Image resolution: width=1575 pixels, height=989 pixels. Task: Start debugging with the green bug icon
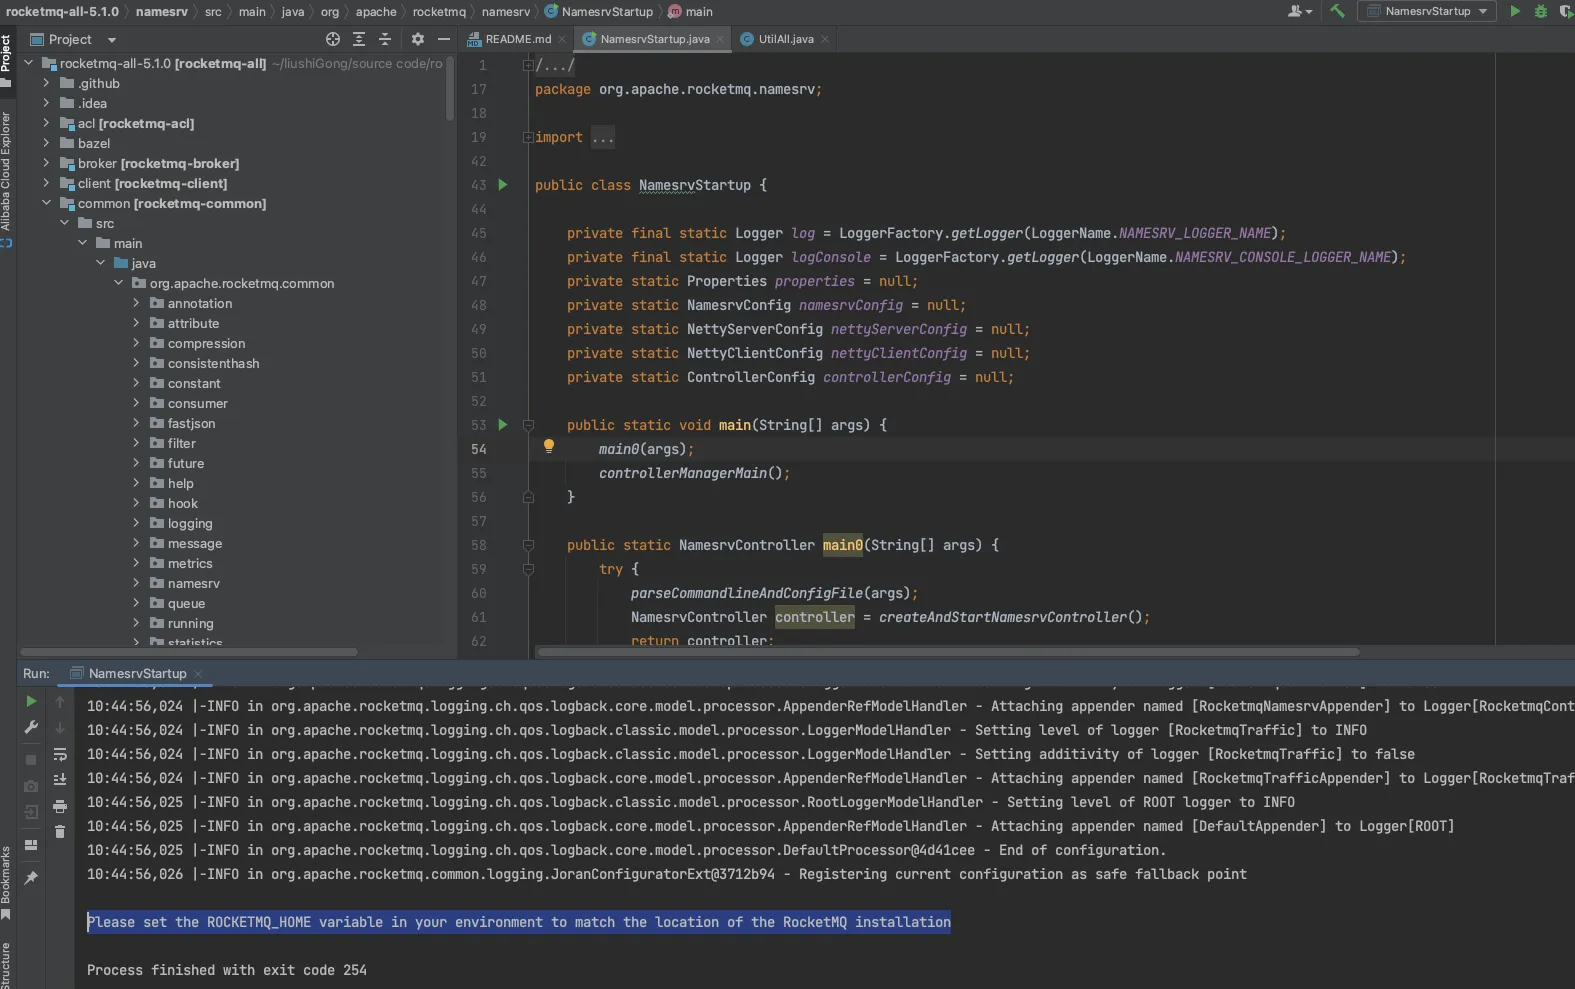click(x=1540, y=11)
